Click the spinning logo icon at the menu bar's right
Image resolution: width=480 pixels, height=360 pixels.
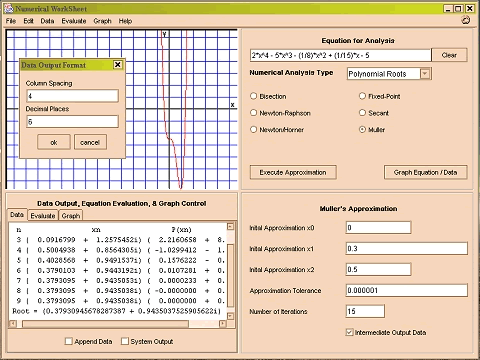(x=465, y=20)
